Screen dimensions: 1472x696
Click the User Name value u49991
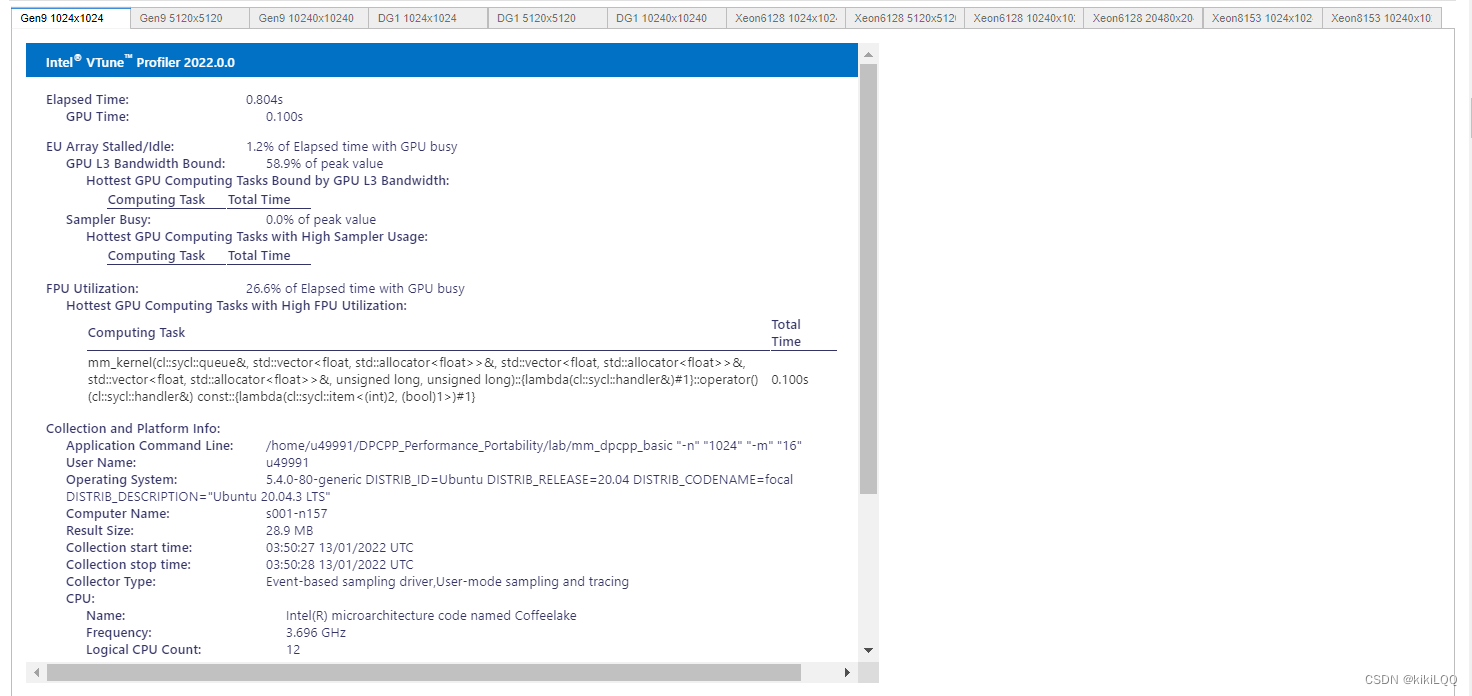click(x=287, y=462)
